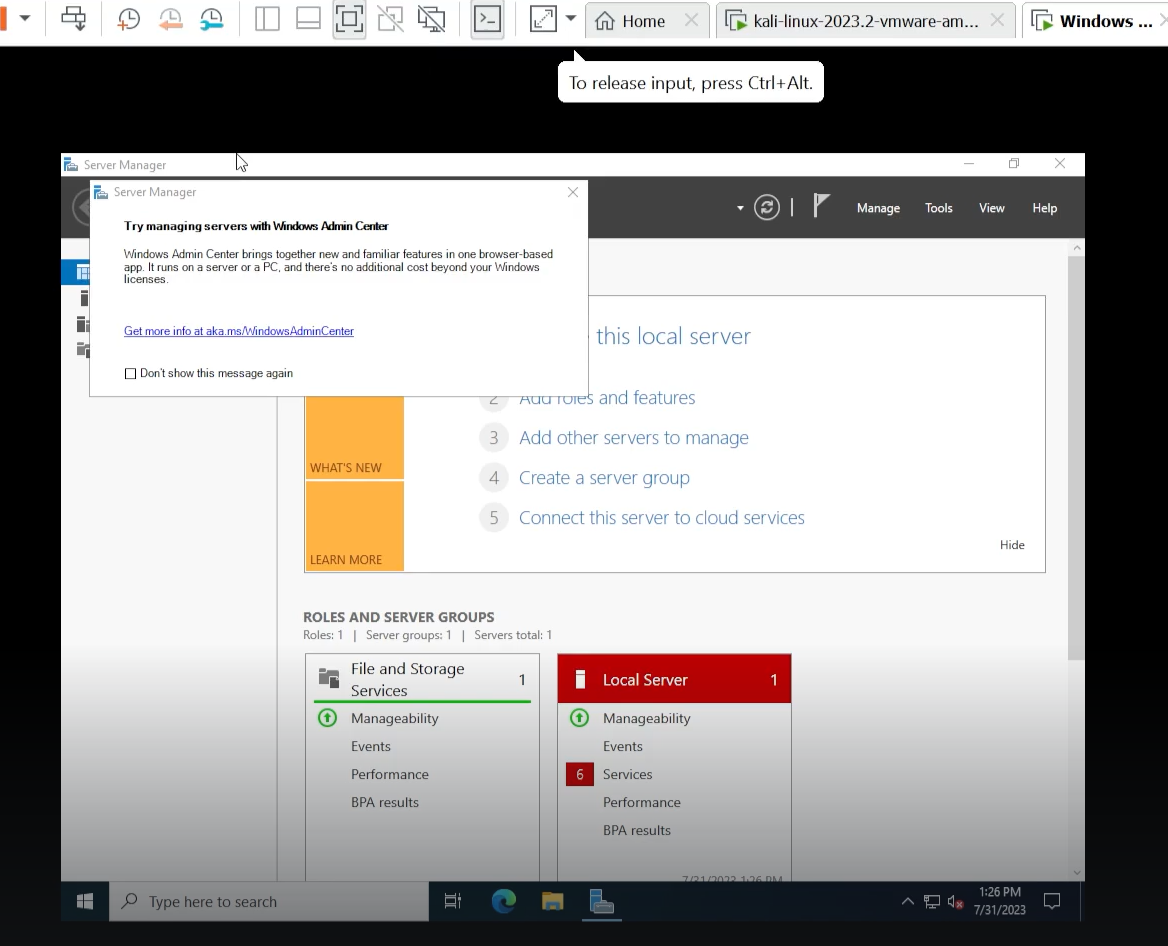Screen dimensions: 1168x946
Task: Launch Microsoft Edge from the taskbar
Action: pyautogui.click(x=504, y=901)
